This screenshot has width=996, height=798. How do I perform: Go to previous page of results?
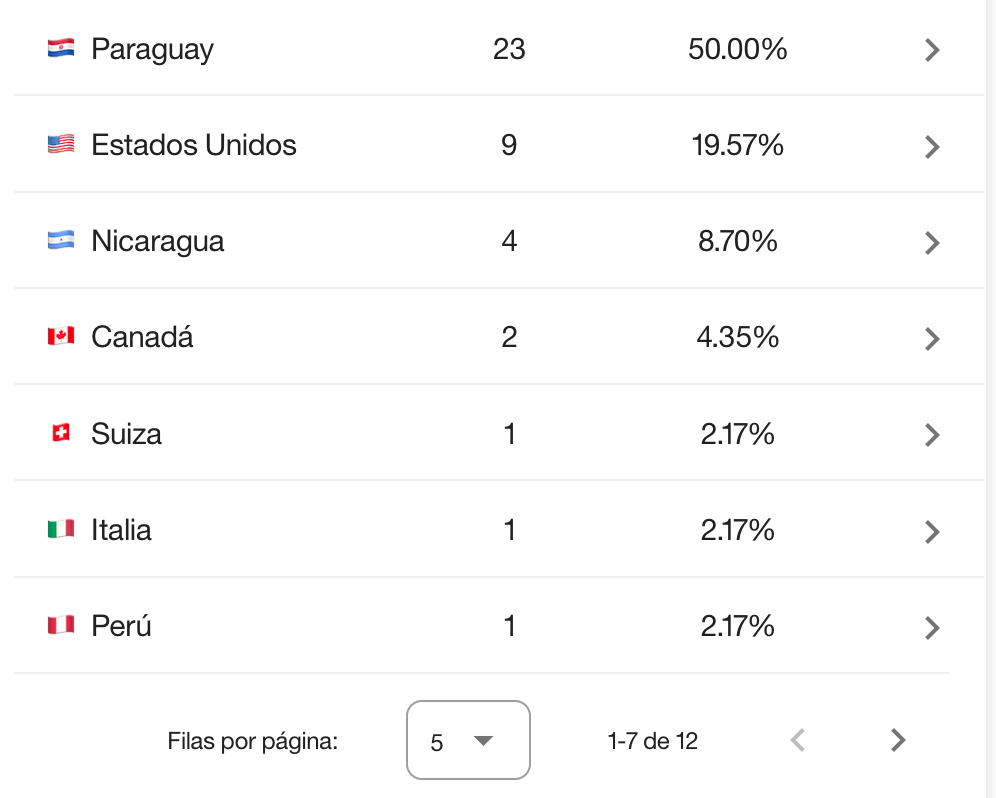click(797, 740)
